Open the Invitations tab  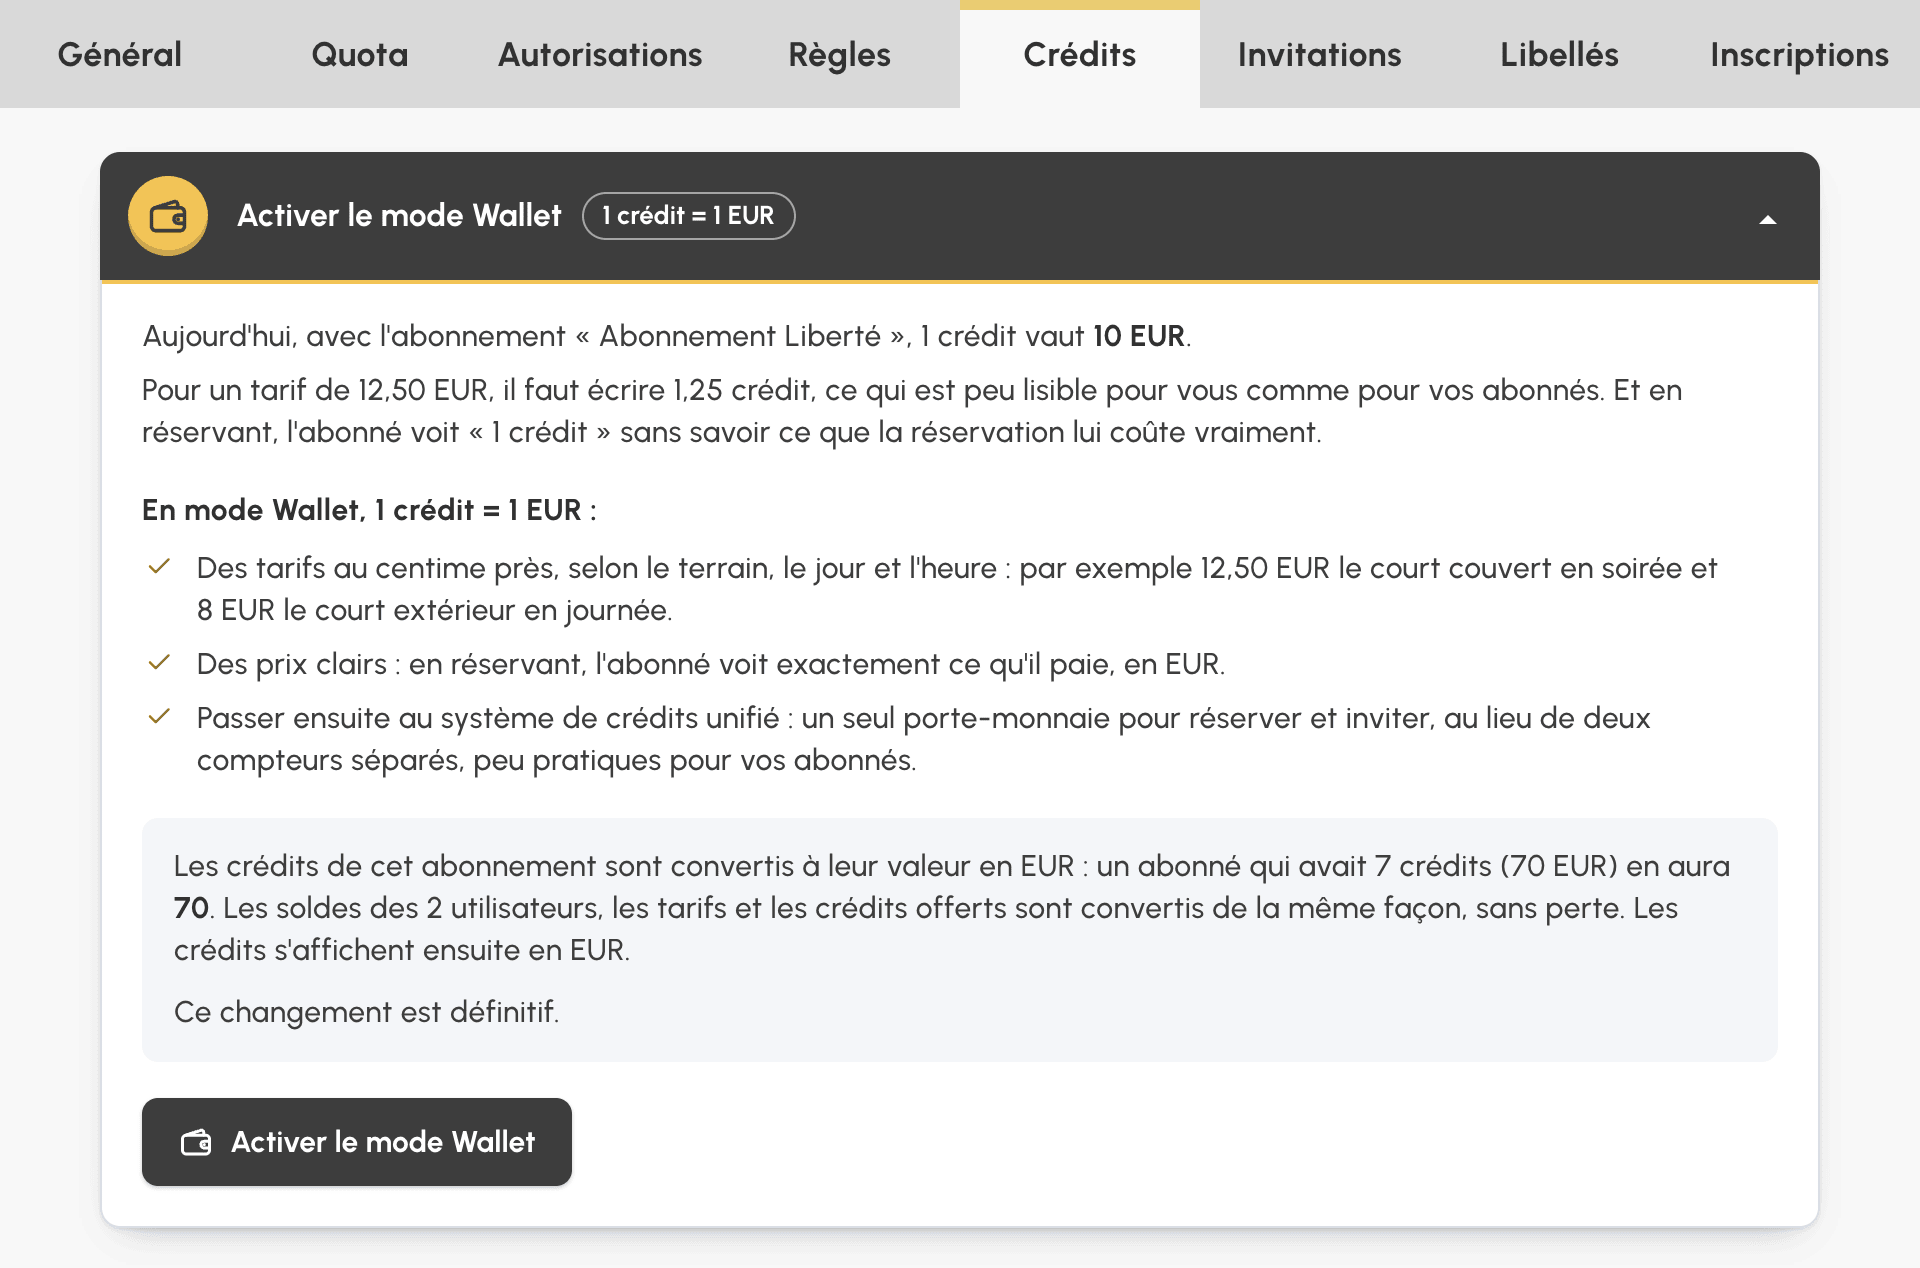click(1320, 54)
